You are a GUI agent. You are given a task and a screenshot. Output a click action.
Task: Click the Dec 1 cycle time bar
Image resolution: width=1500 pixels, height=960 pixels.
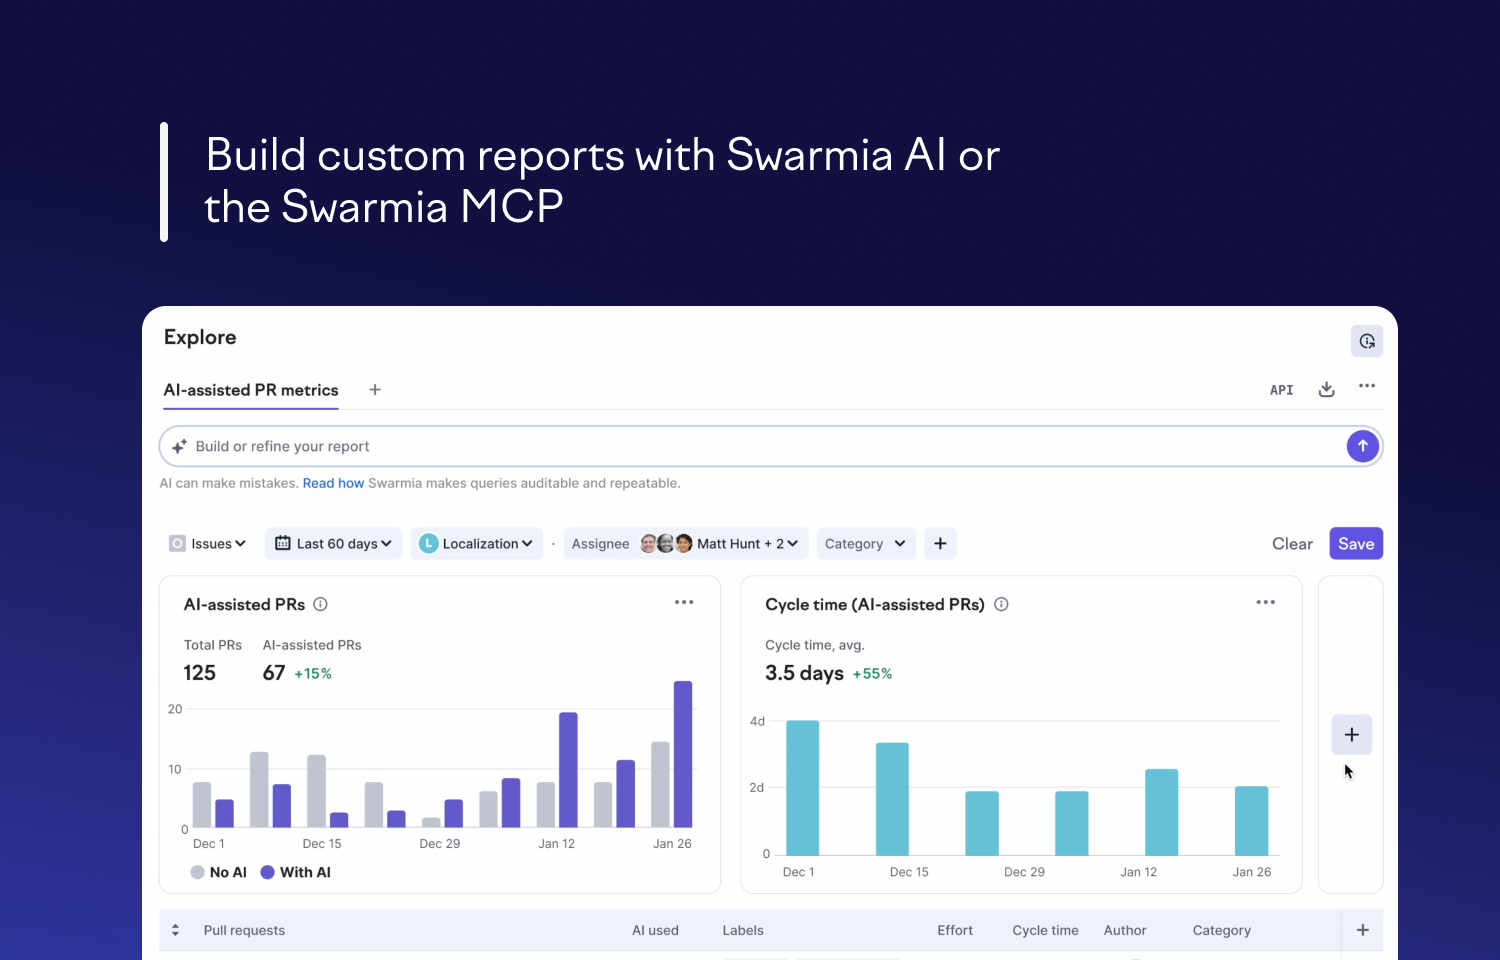coord(803,788)
